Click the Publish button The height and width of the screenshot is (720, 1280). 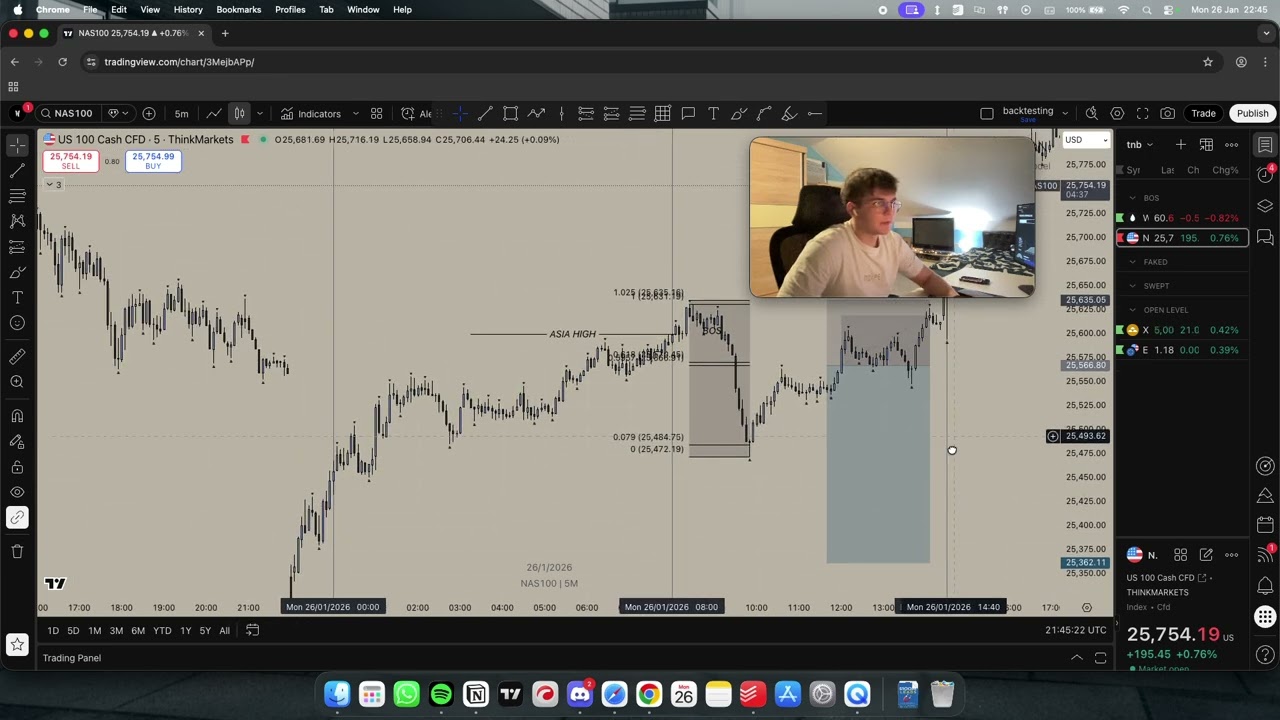[x=1252, y=113]
